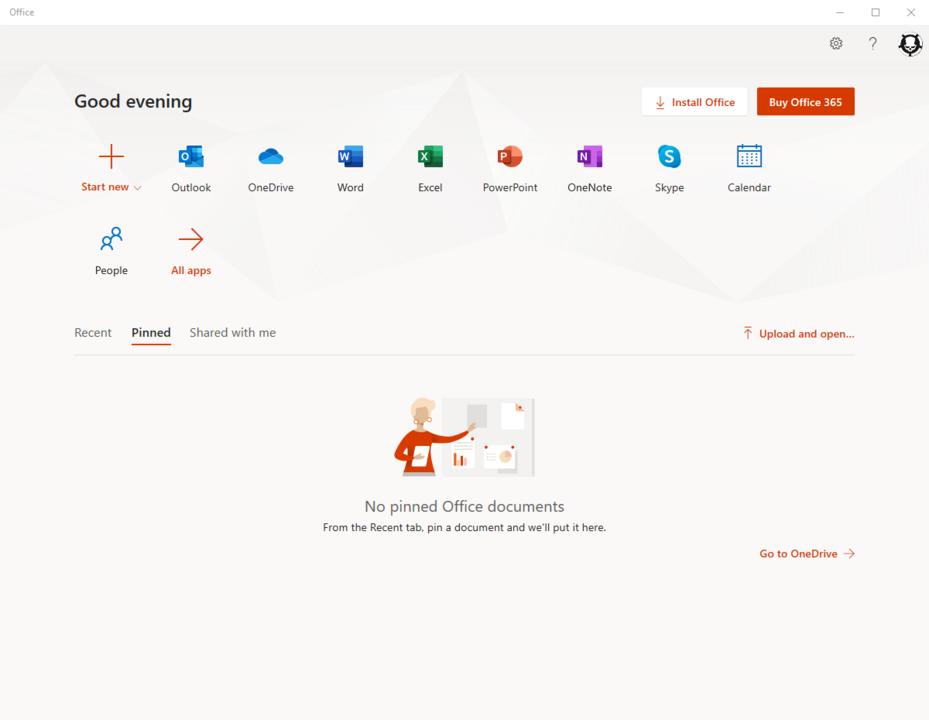Launch the OneNote app
Image resolution: width=929 pixels, height=720 pixels.
click(590, 156)
